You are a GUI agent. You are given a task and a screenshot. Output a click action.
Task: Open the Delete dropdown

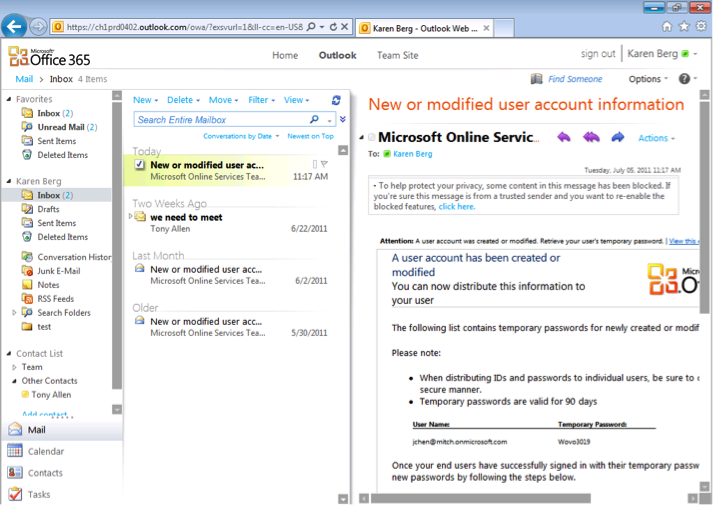tap(183, 100)
